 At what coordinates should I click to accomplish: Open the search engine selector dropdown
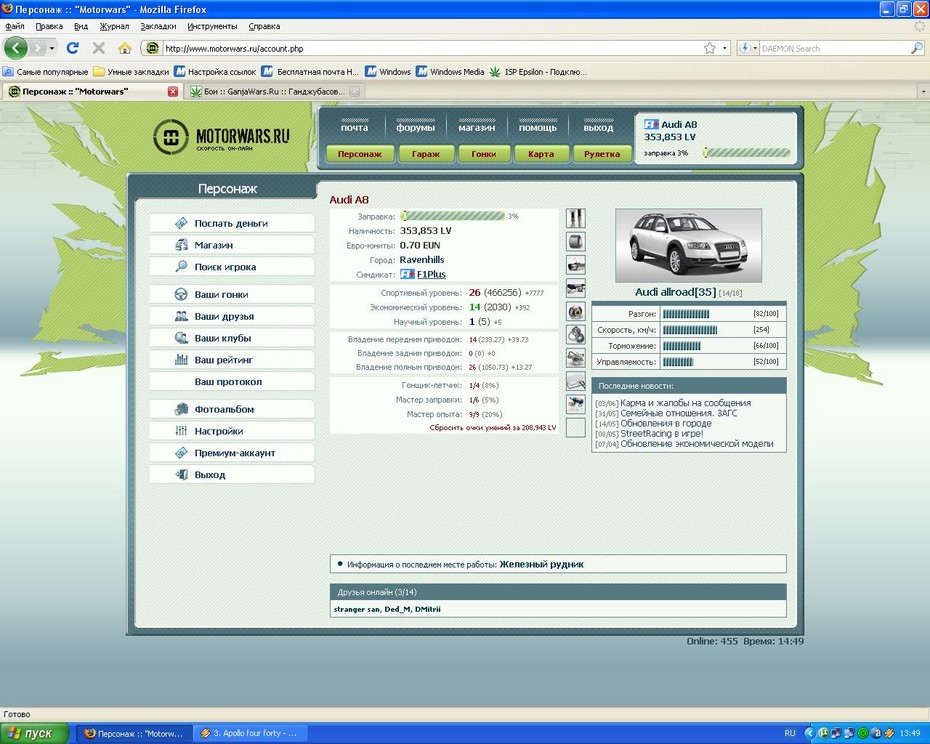click(749, 49)
